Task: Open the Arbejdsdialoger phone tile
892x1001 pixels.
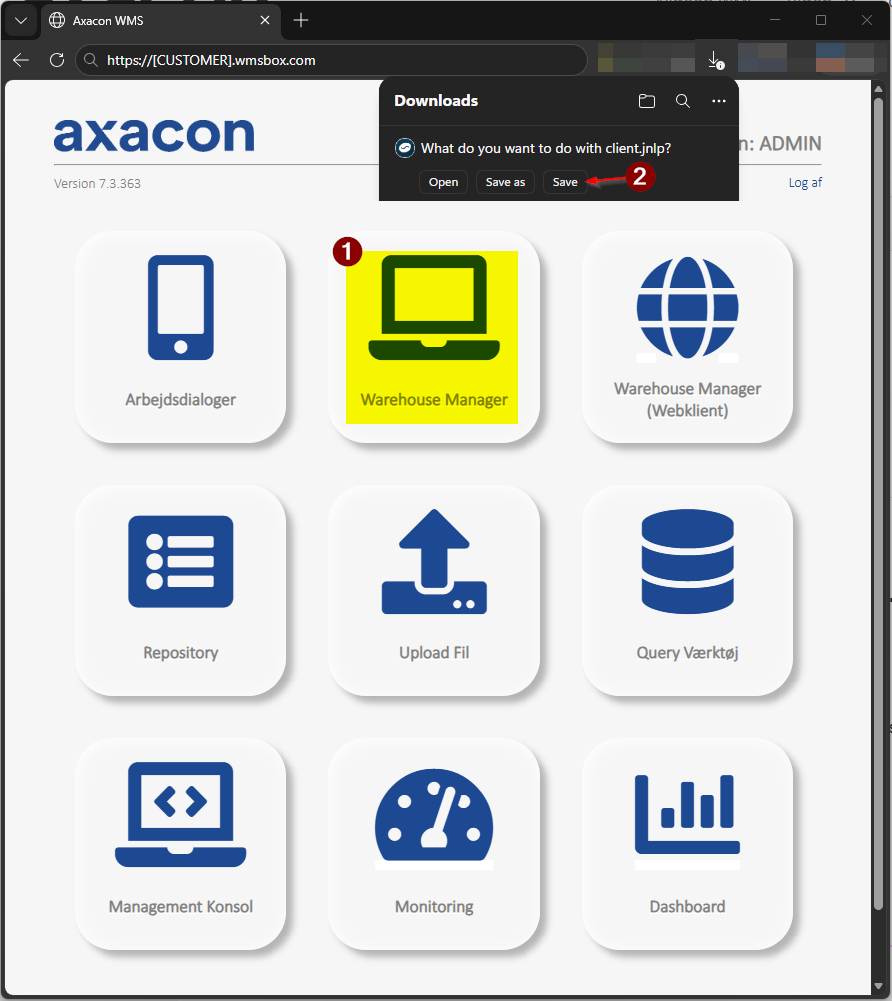Action: point(181,337)
